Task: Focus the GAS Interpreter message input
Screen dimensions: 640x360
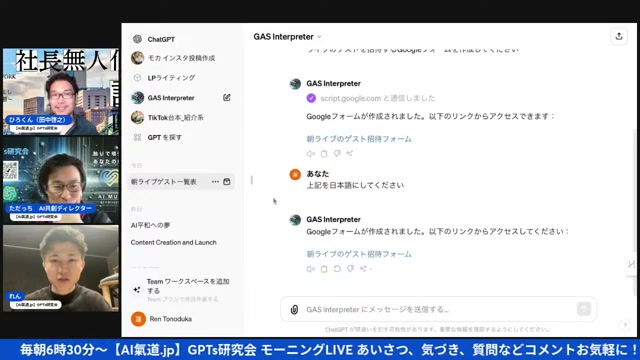Action: point(439,309)
